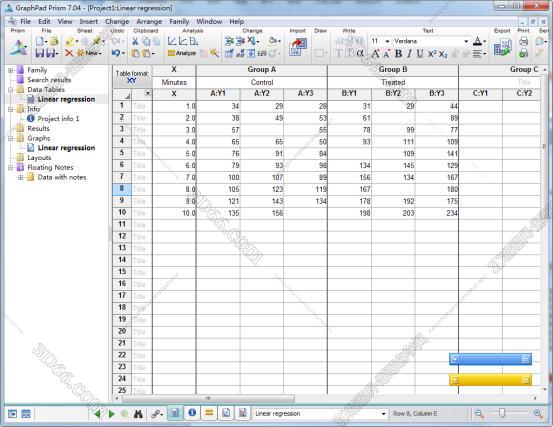Select Project info 1 in navigator
The height and width of the screenshot is (427, 553).
(x=58, y=118)
